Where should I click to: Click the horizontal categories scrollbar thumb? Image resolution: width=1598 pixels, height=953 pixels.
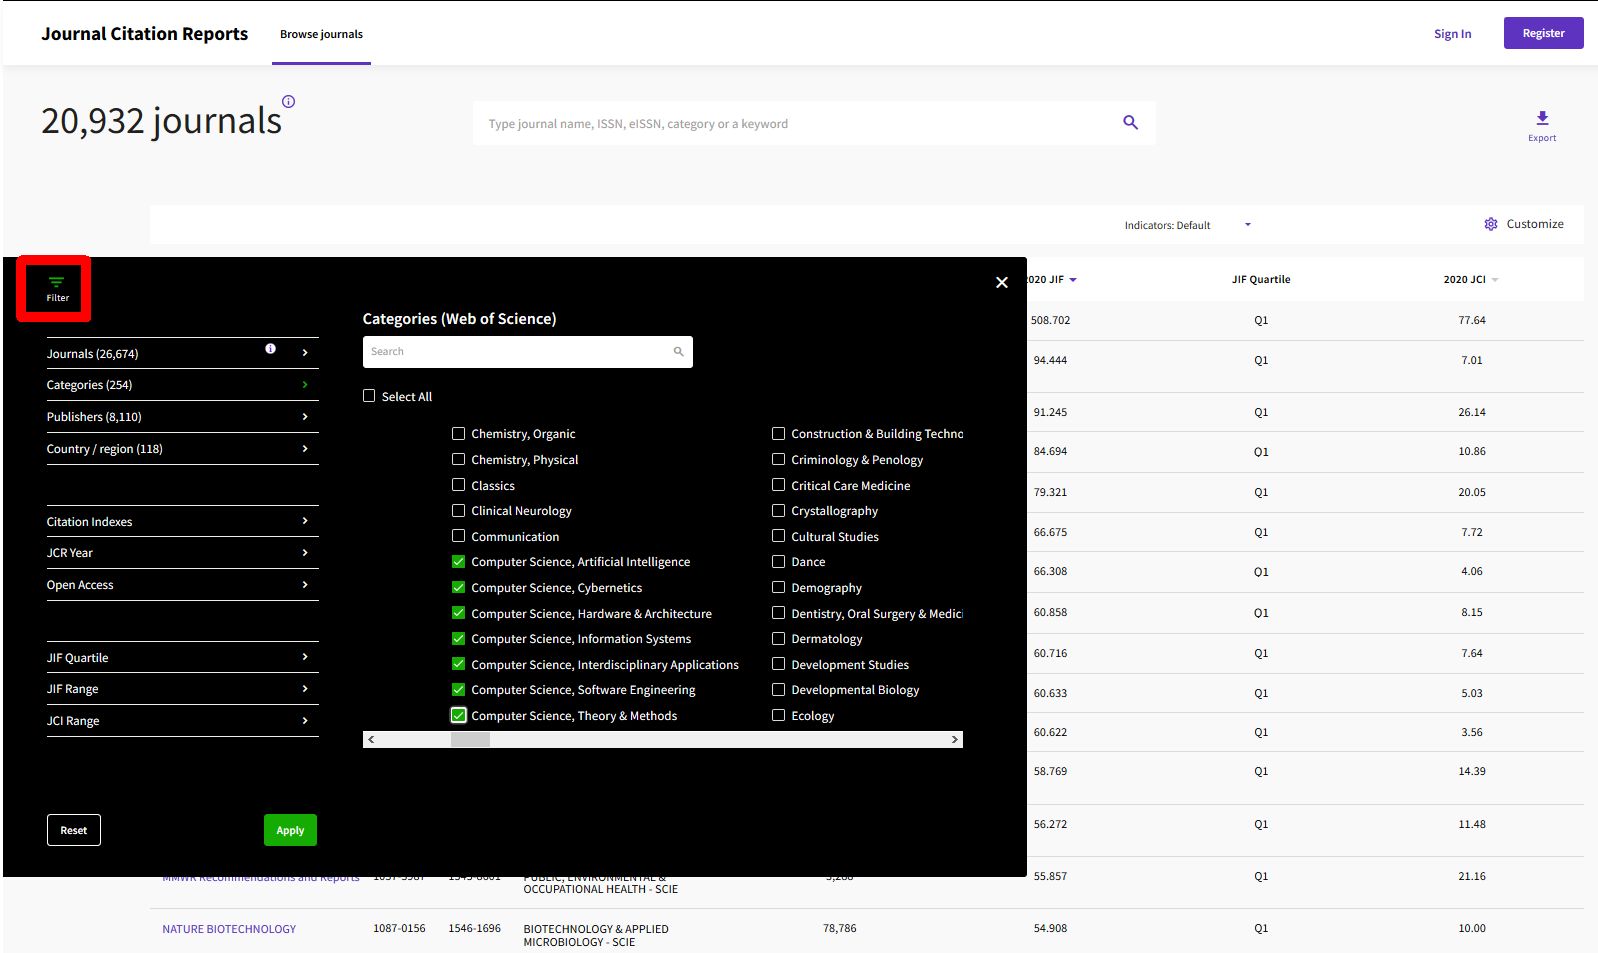click(470, 740)
